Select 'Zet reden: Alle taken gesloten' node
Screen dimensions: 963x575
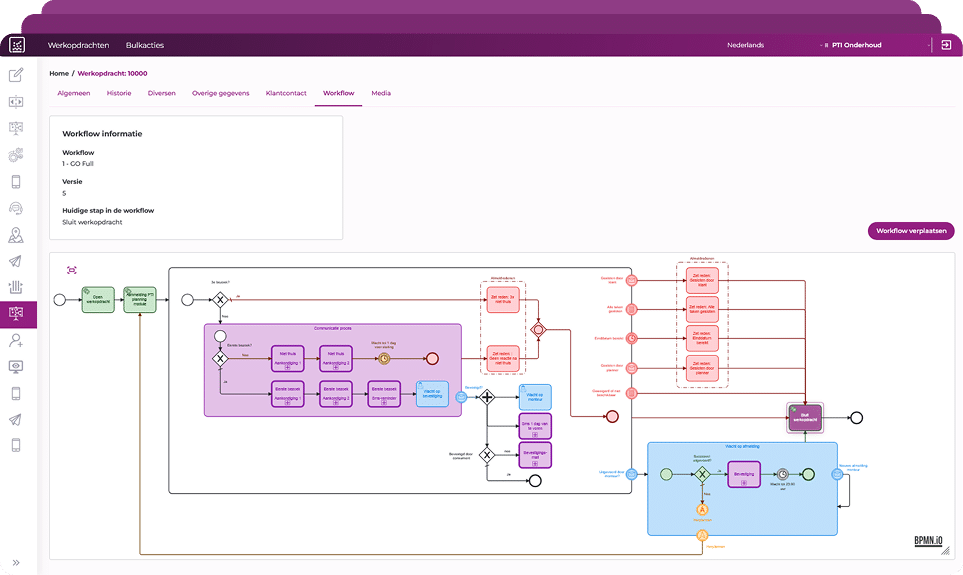pos(702,310)
